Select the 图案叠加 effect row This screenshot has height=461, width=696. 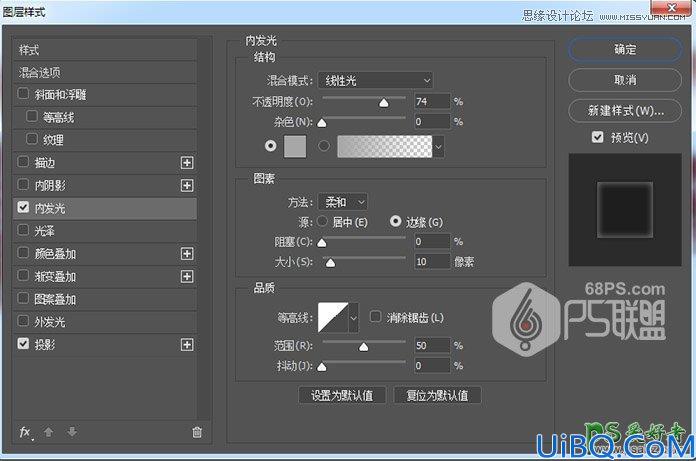[105, 299]
